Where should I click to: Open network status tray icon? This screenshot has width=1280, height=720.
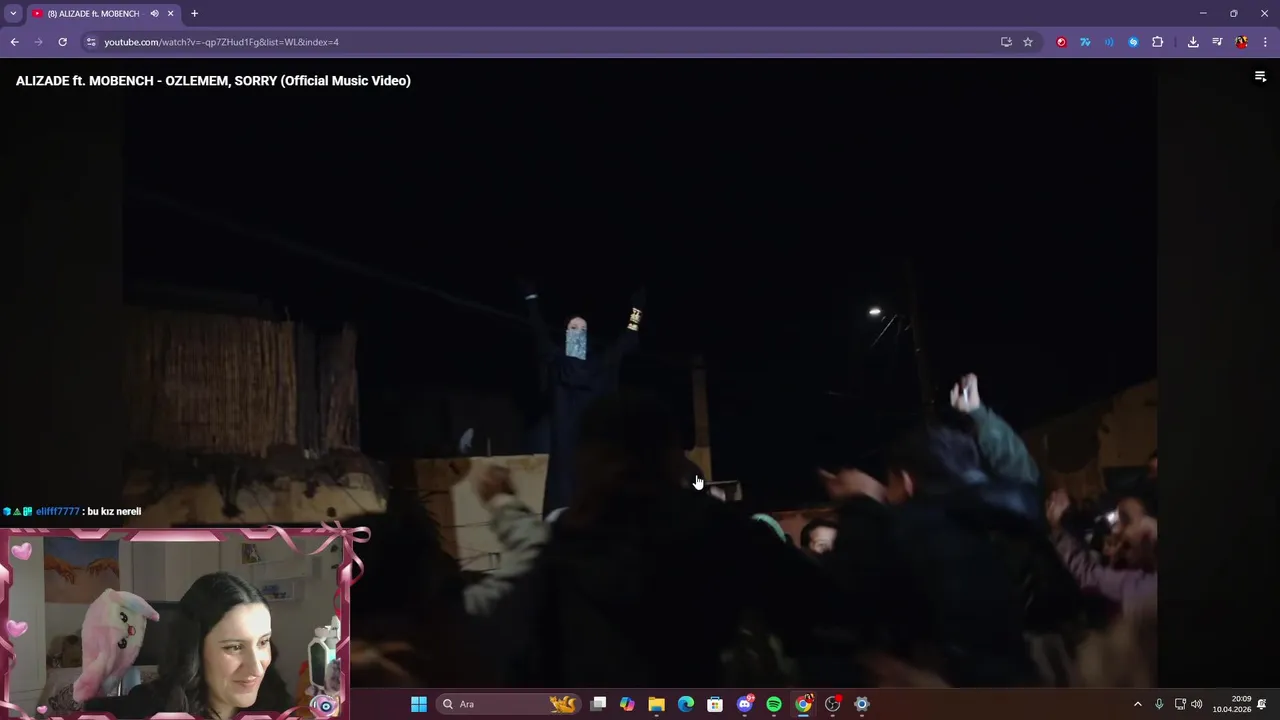(1180, 704)
